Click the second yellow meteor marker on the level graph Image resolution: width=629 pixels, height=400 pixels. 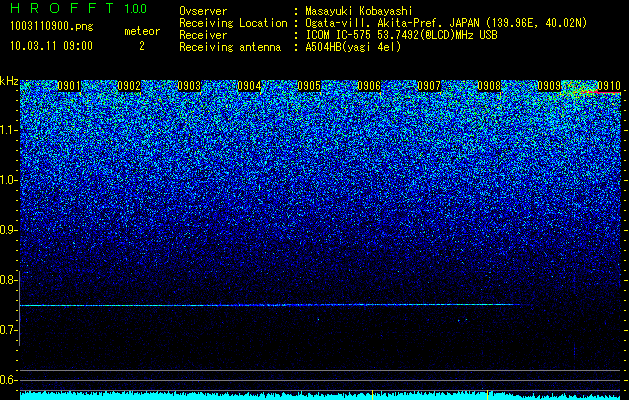[487, 395]
